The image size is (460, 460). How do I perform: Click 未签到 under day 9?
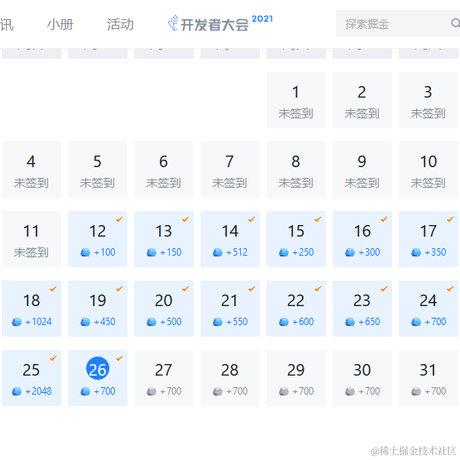pyautogui.click(x=362, y=183)
